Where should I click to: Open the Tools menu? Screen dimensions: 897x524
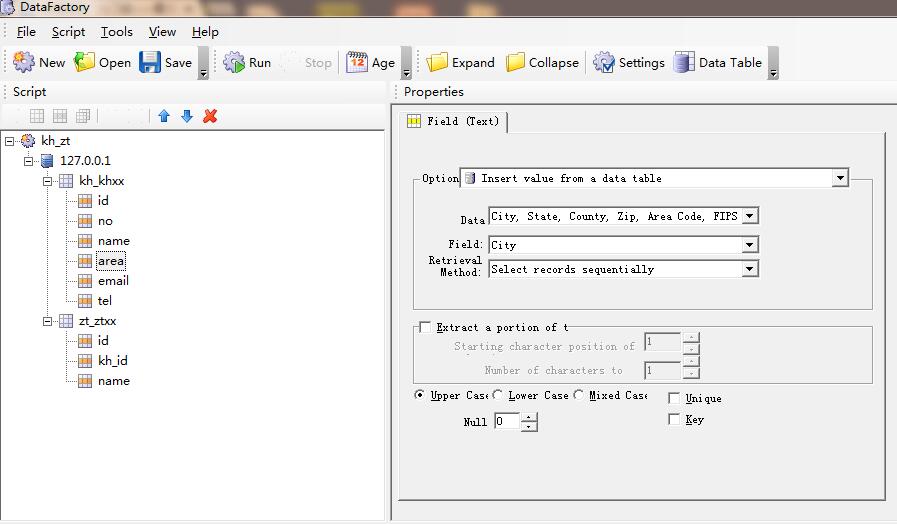click(x=117, y=32)
